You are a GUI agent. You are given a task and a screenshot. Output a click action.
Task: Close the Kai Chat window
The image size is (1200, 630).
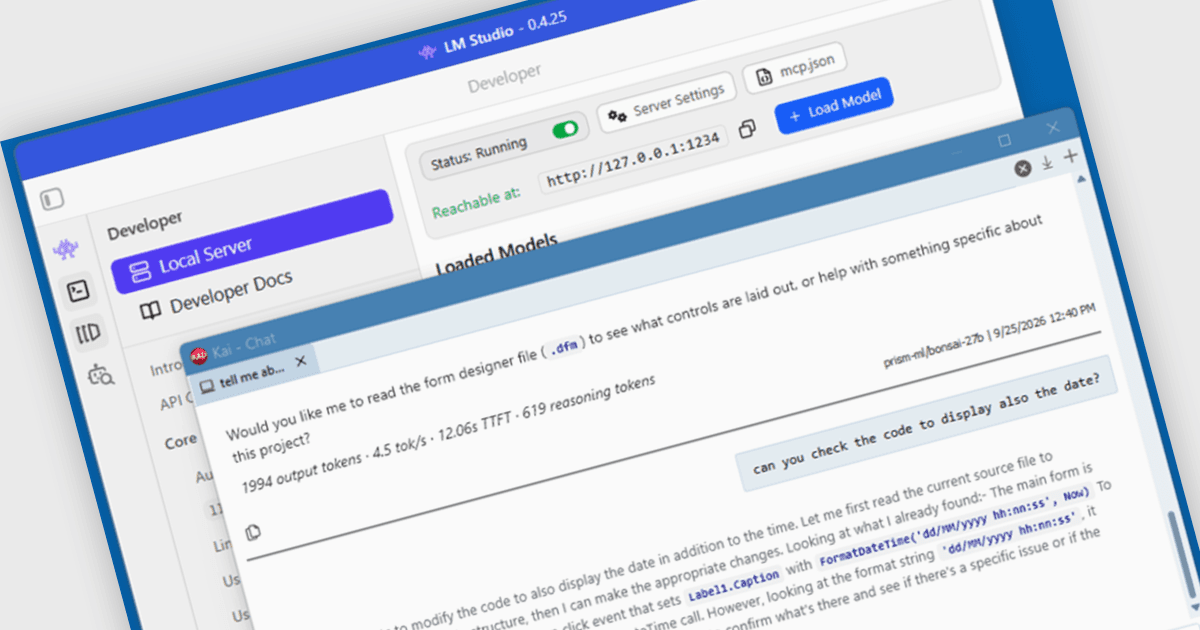[1052, 128]
